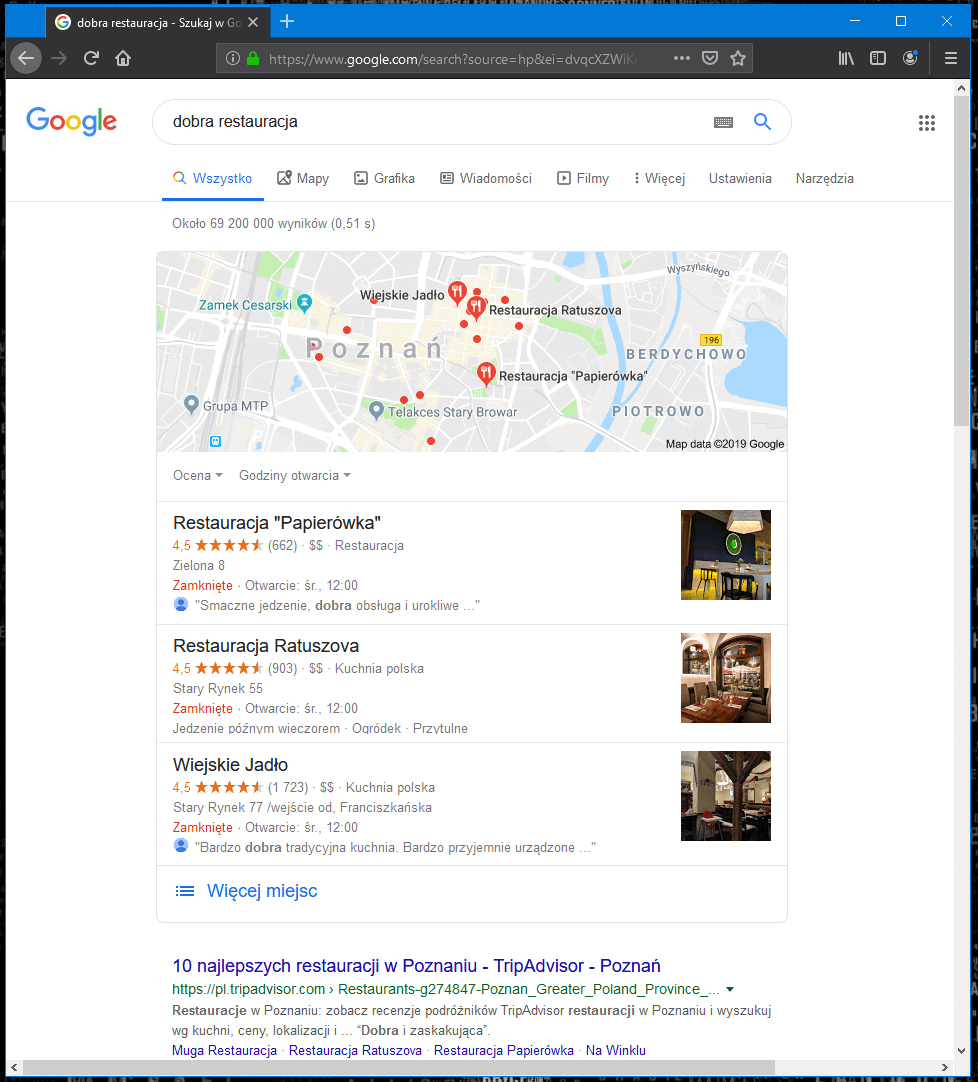Open TripAdvisor result options arrow
Viewport: 978px width, 1082px height.
[730, 990]
